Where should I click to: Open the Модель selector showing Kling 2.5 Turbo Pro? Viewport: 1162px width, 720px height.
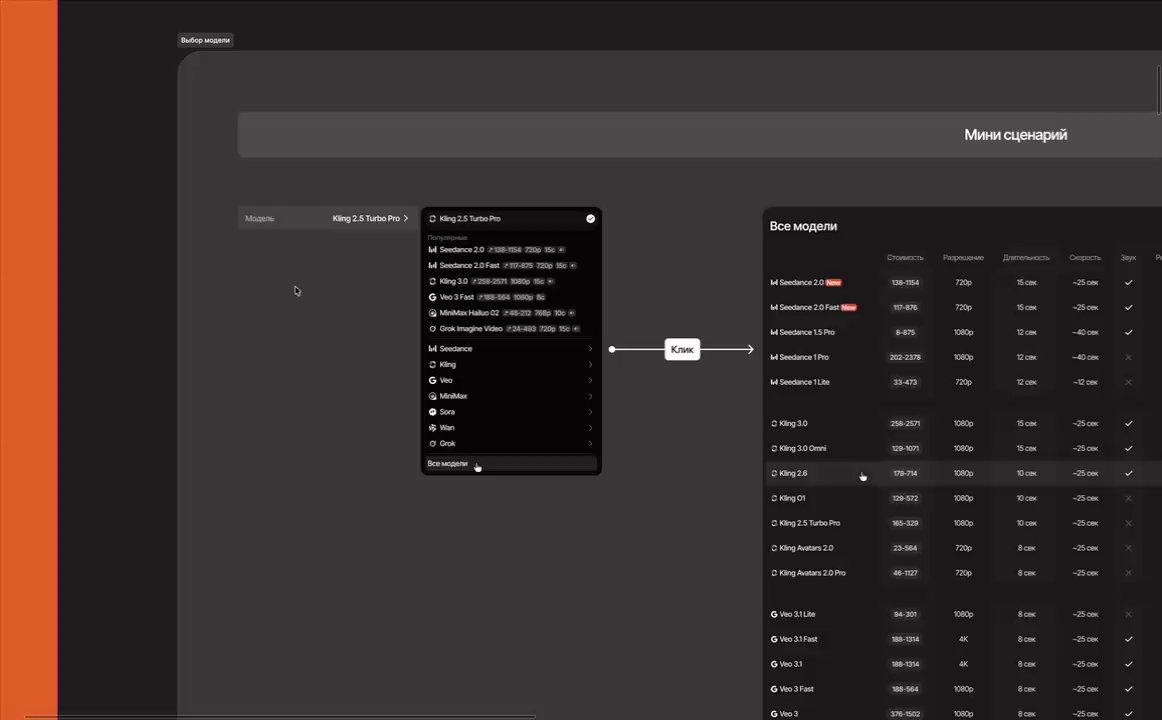point(326,219)
